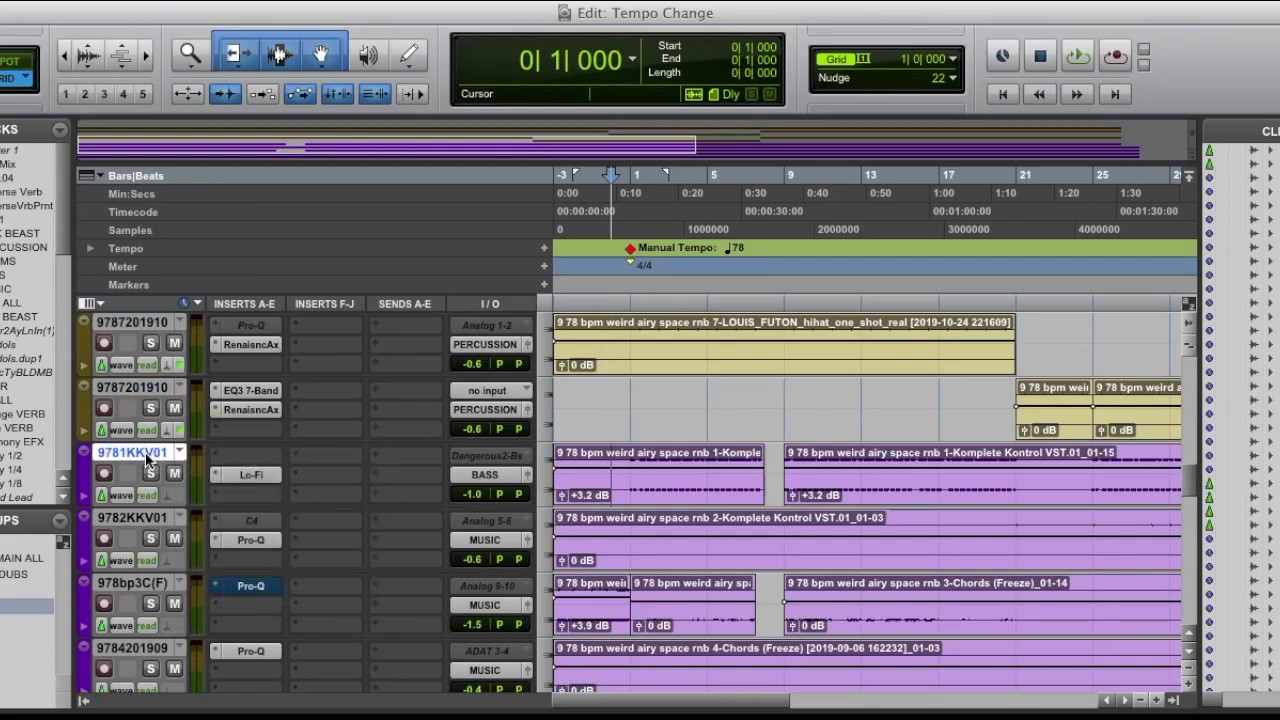Open the Nudge value dropdown
1280x720 pixels.
(952, 78)
